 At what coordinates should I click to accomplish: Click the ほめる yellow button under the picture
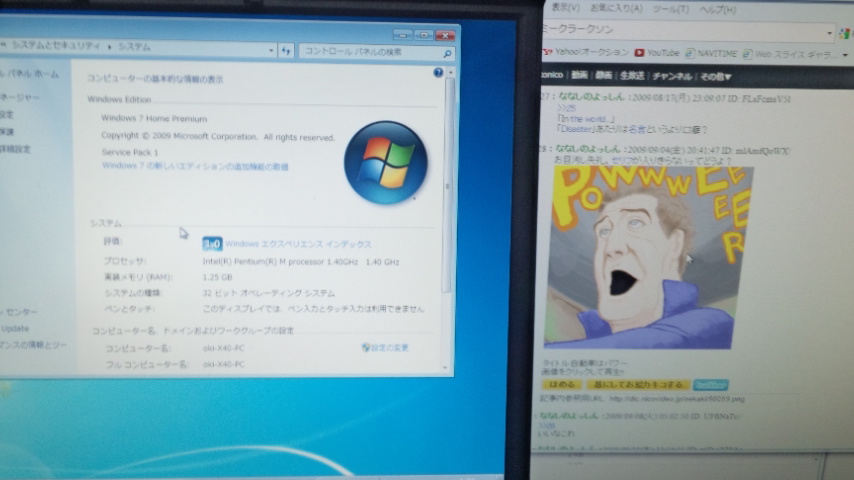pos(562,384)
